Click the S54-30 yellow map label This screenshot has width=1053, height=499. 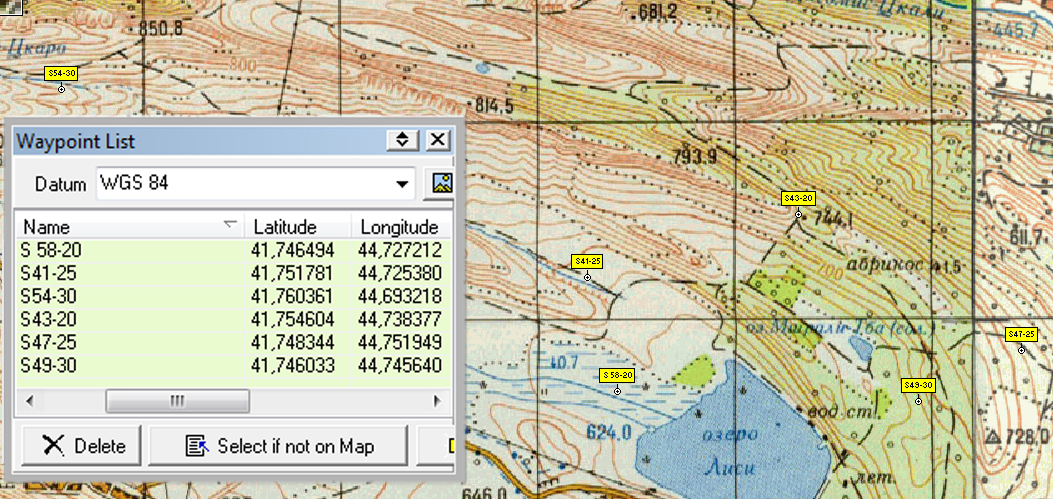tap(61, 73)
